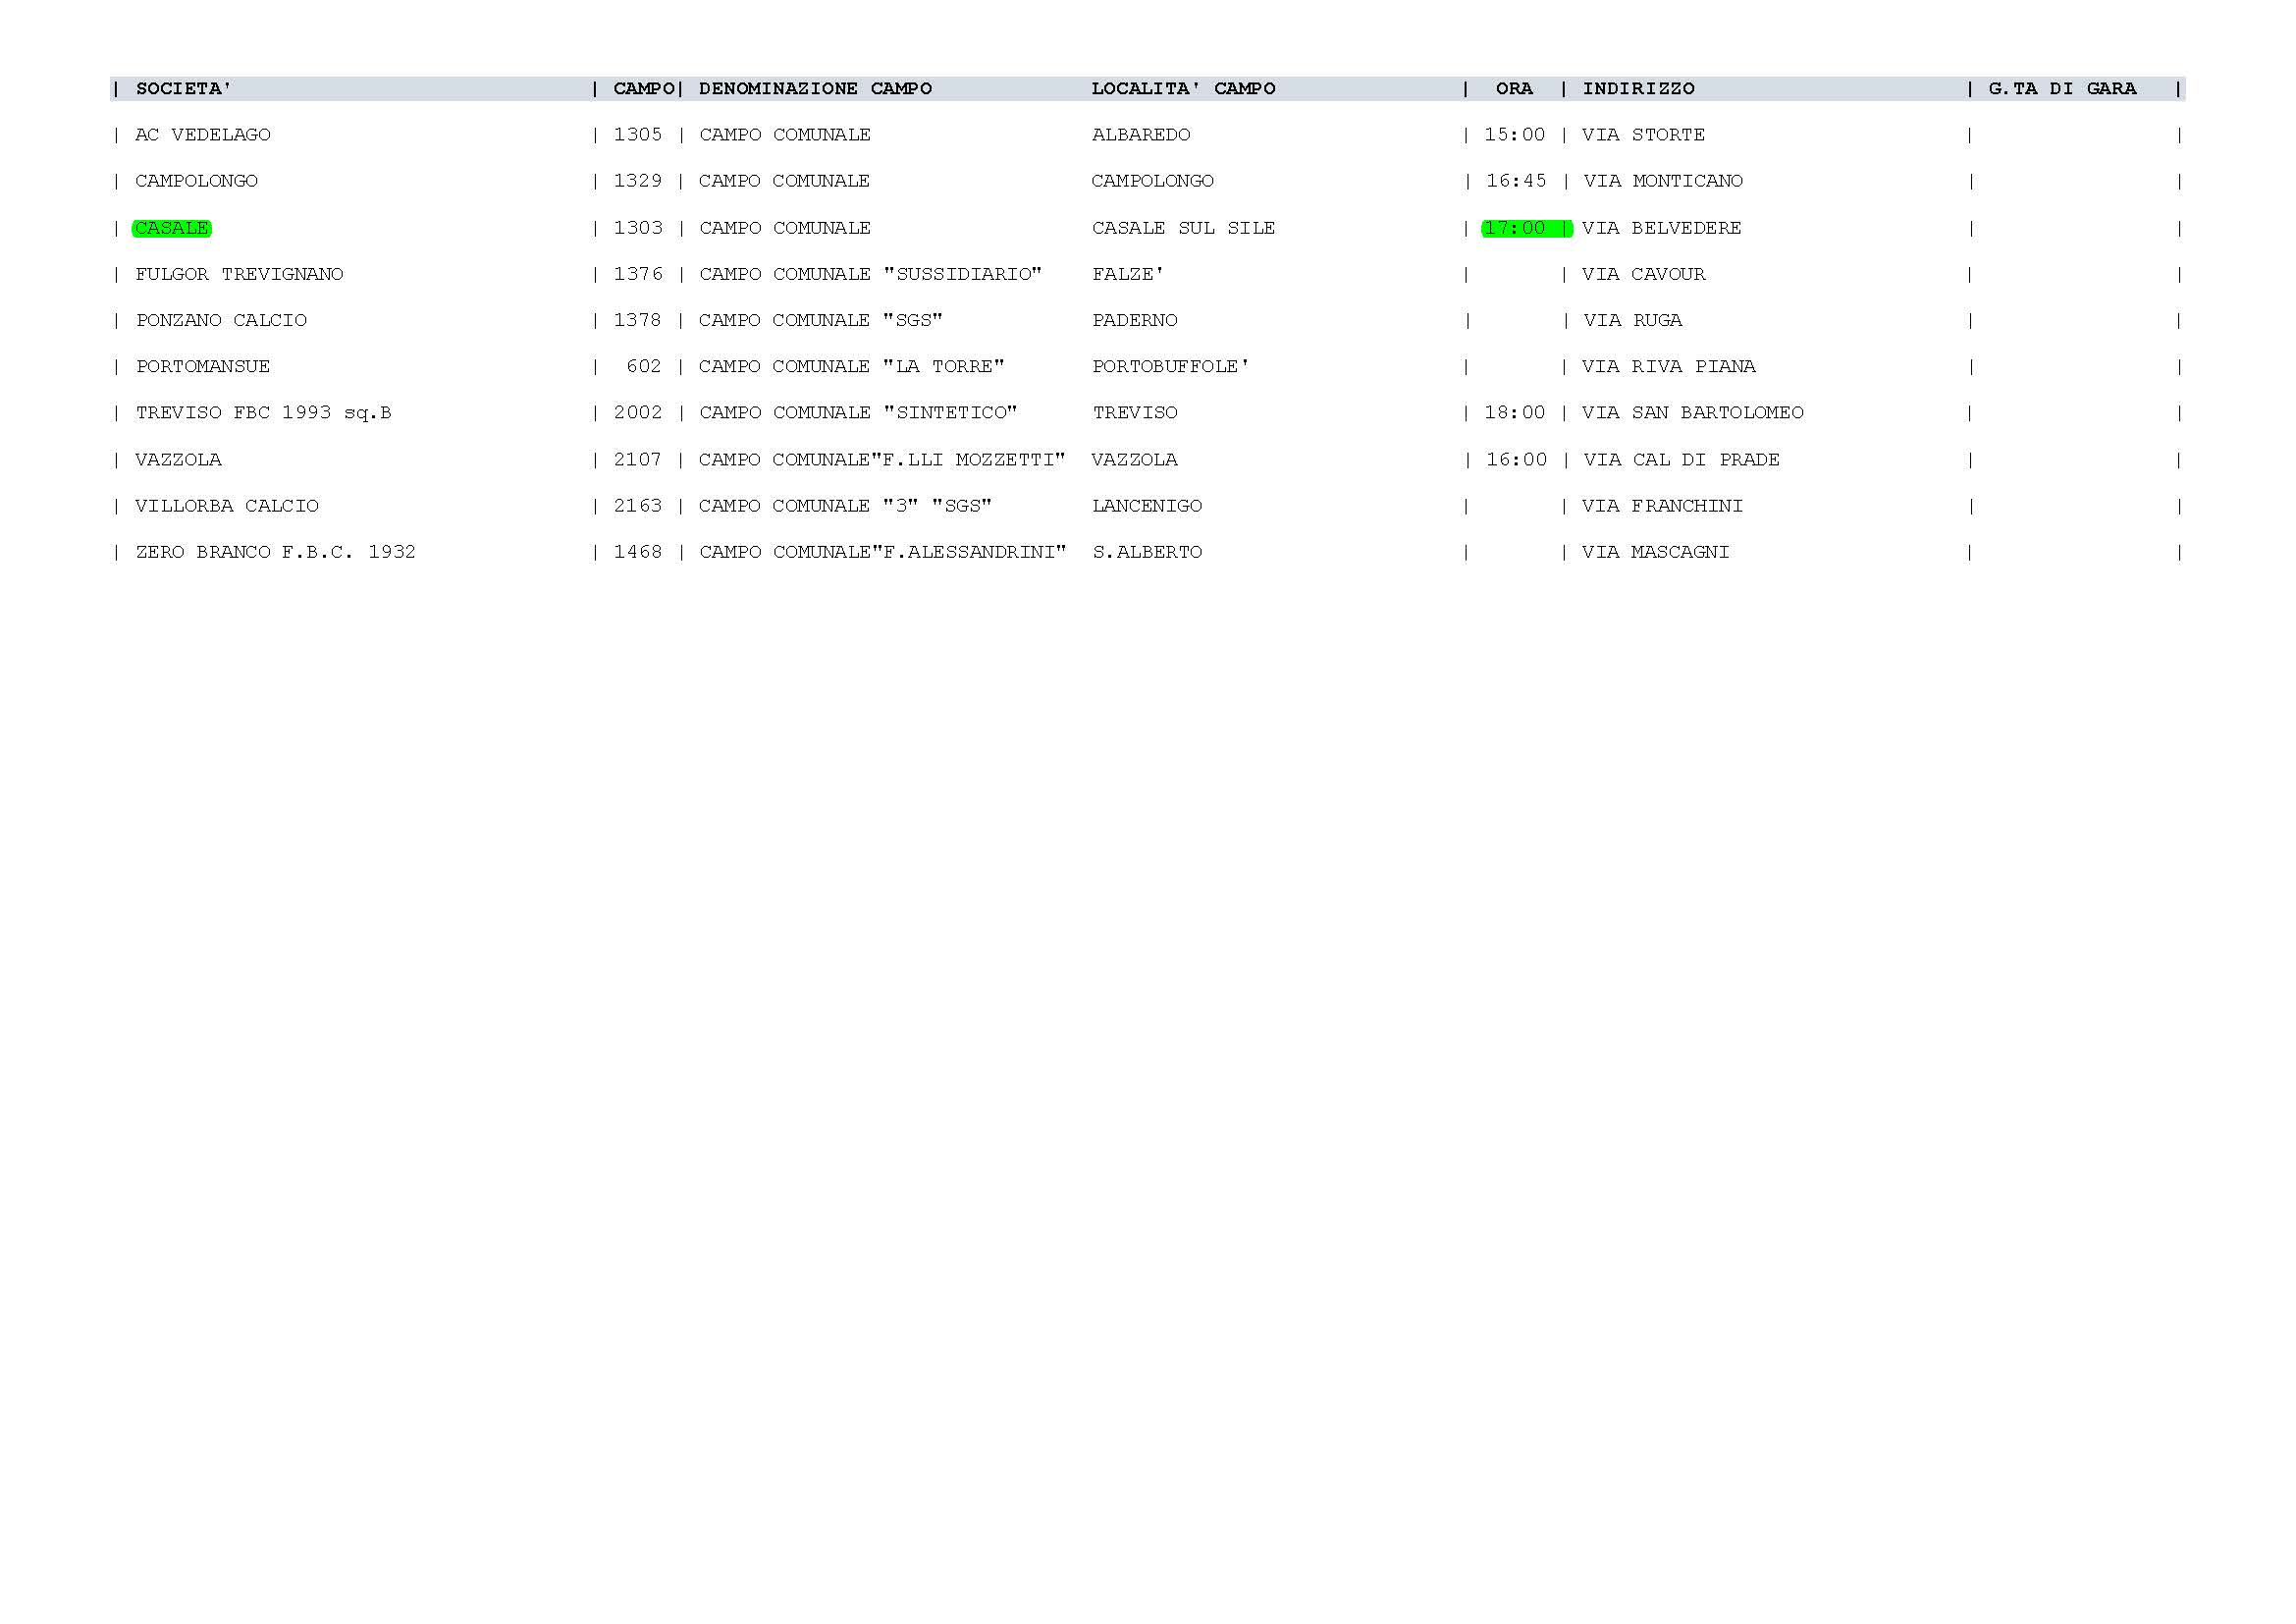Click the ORA column header

[x=1514, y=89]
